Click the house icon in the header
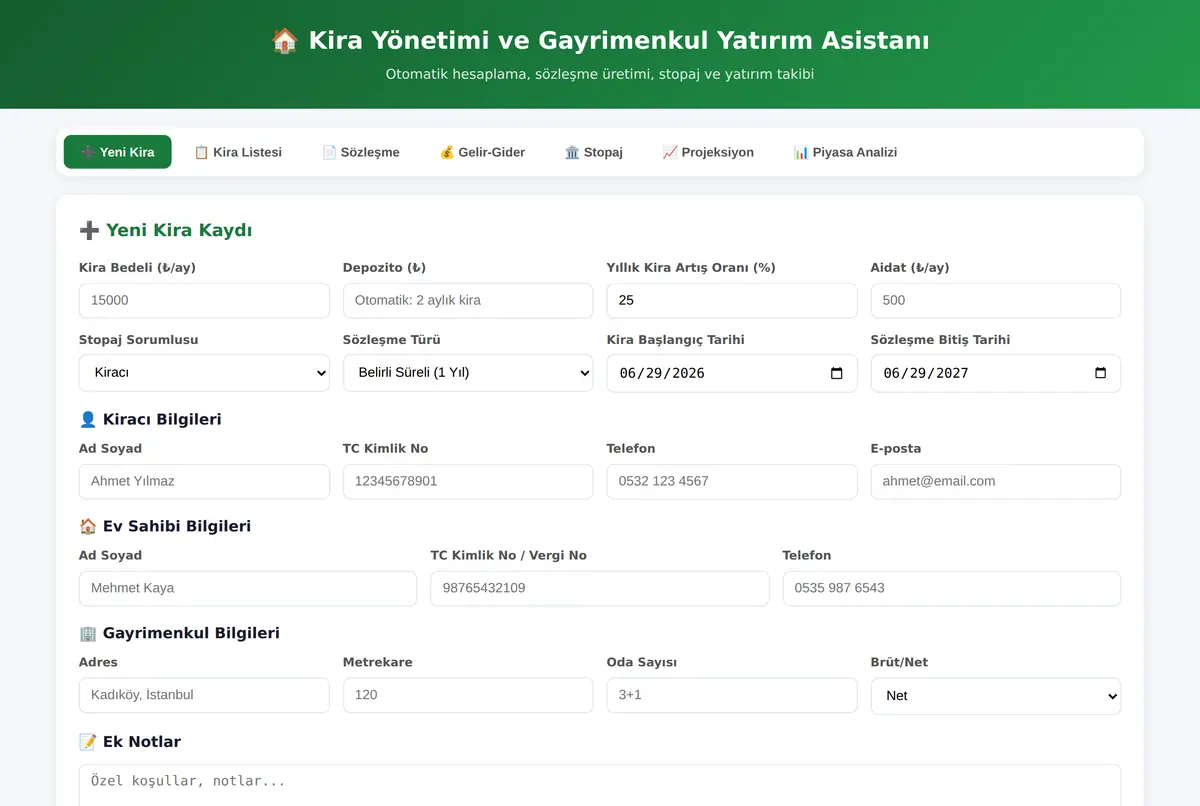The height and width of the screenshot is (806, 1200). [x=285, y=41]
